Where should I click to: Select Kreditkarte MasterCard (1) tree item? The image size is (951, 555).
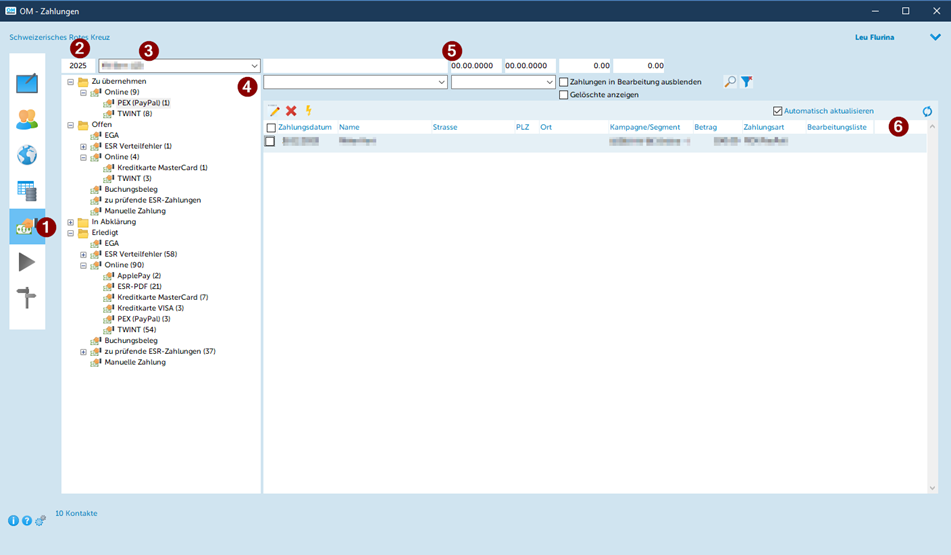tap(162, 167)
